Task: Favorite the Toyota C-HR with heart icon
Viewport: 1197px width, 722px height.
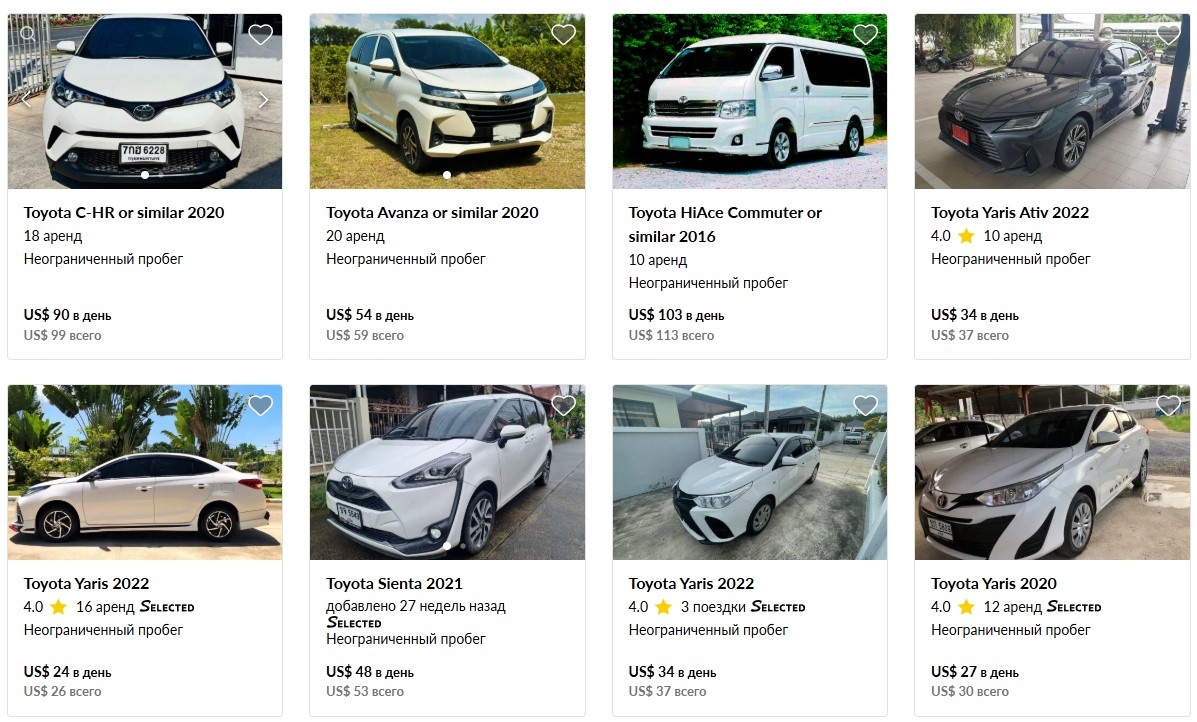Action: tap(260, 34)
